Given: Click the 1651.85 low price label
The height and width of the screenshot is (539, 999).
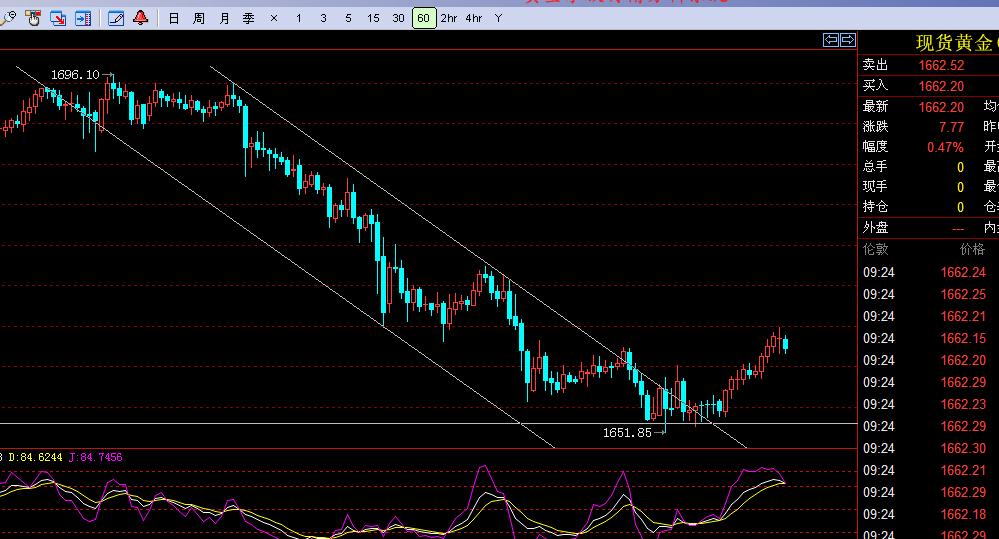Looking at the screenshot, I should (627, 433).
